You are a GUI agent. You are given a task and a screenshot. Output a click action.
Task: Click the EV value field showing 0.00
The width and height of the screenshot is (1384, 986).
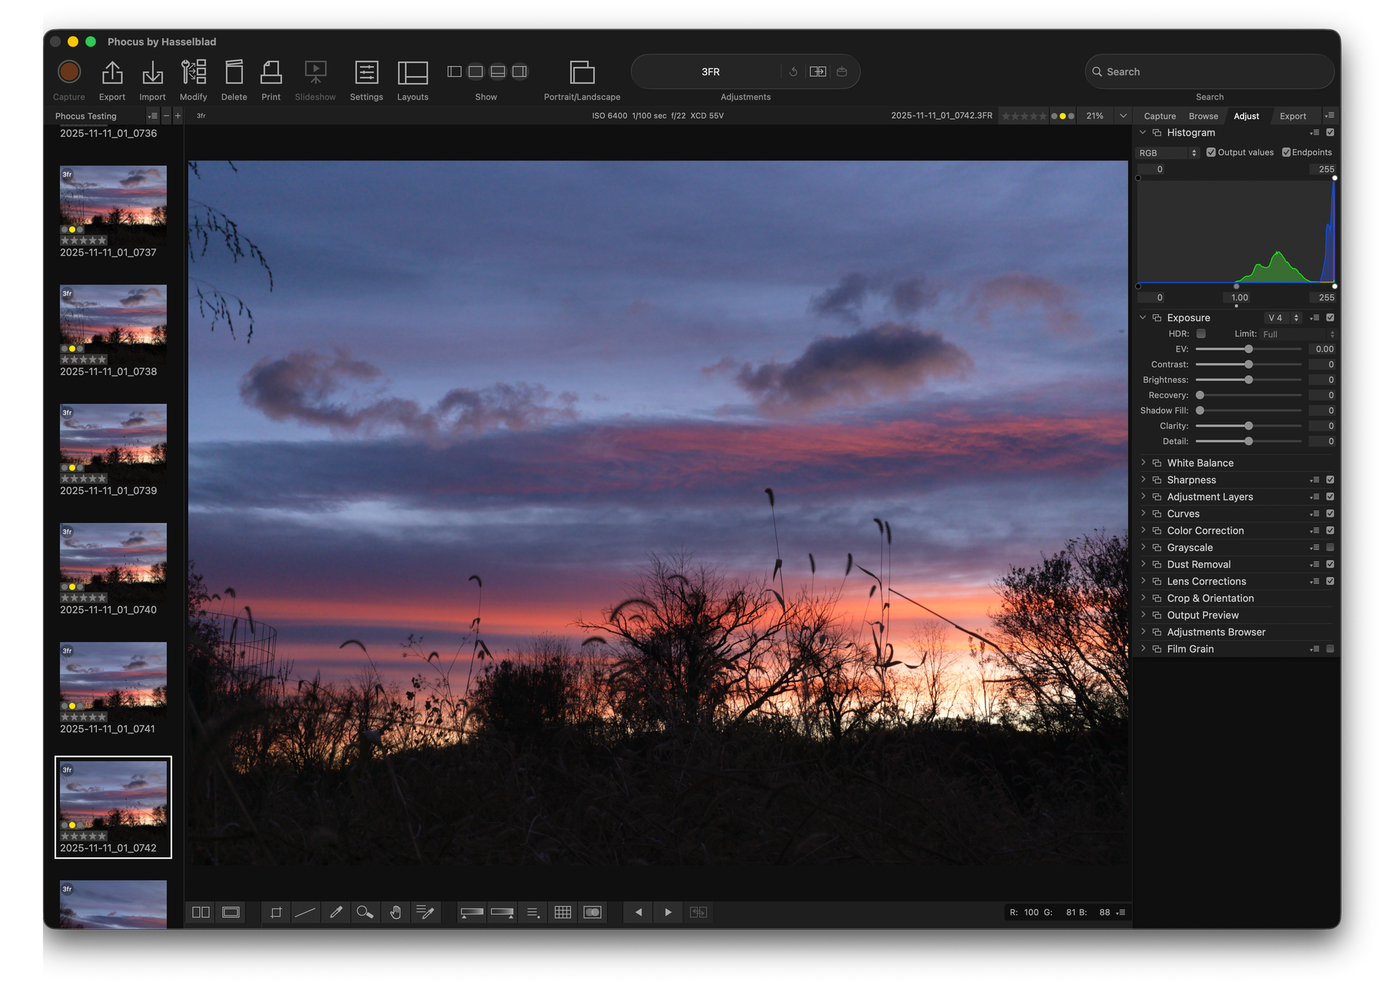click(1322, 349)
